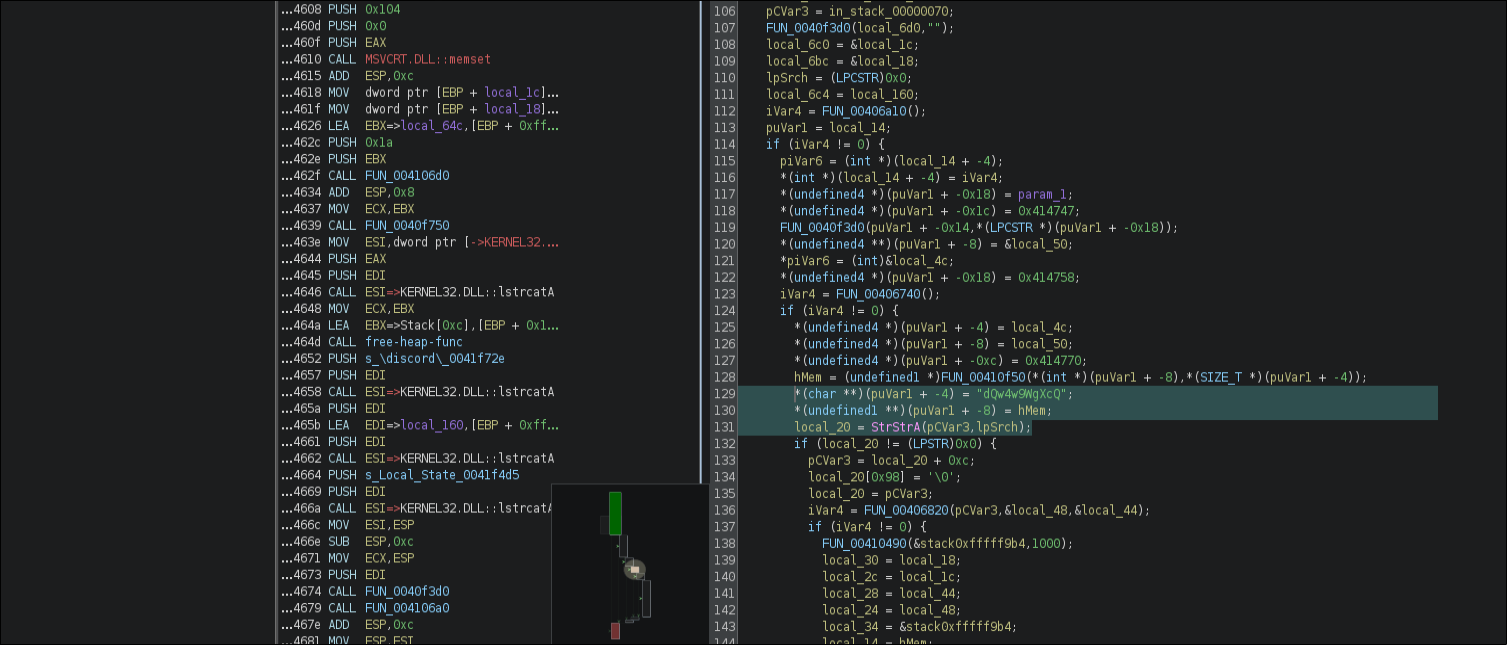Screen dimensions: 1507x645
Task: Select the LEA EBX=>Stack[0xc] instruction
Action: [x=420, y=326]
